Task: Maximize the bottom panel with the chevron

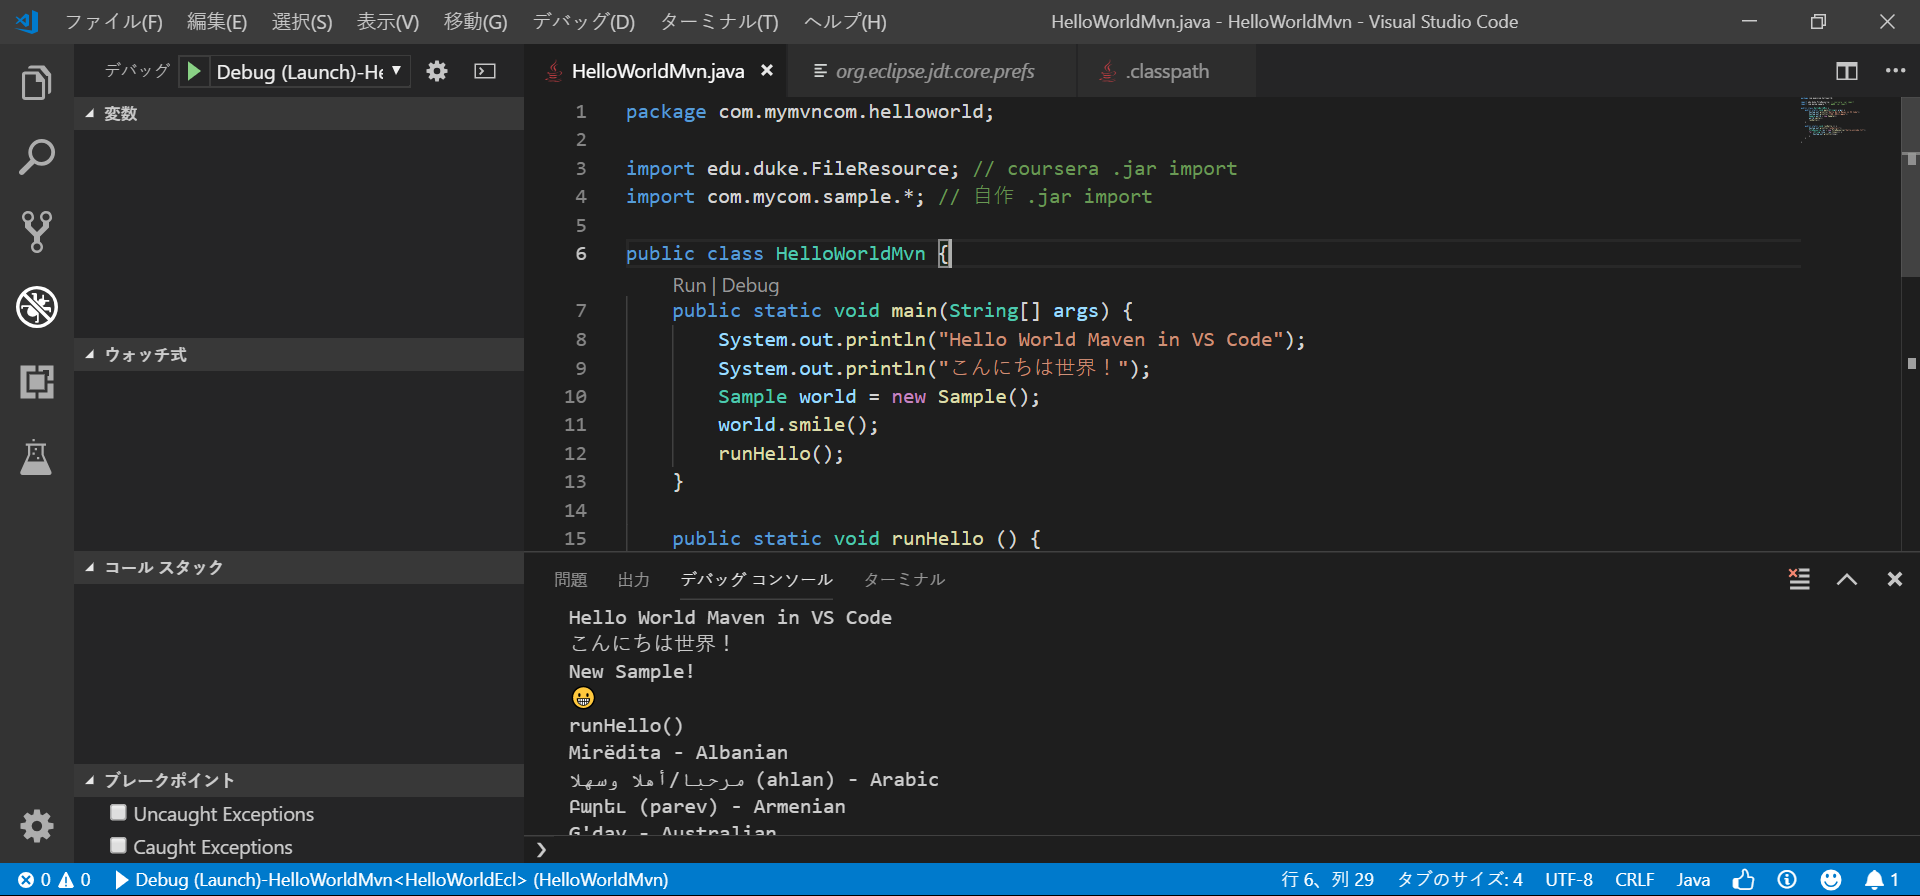Action: click(1847, 579)
